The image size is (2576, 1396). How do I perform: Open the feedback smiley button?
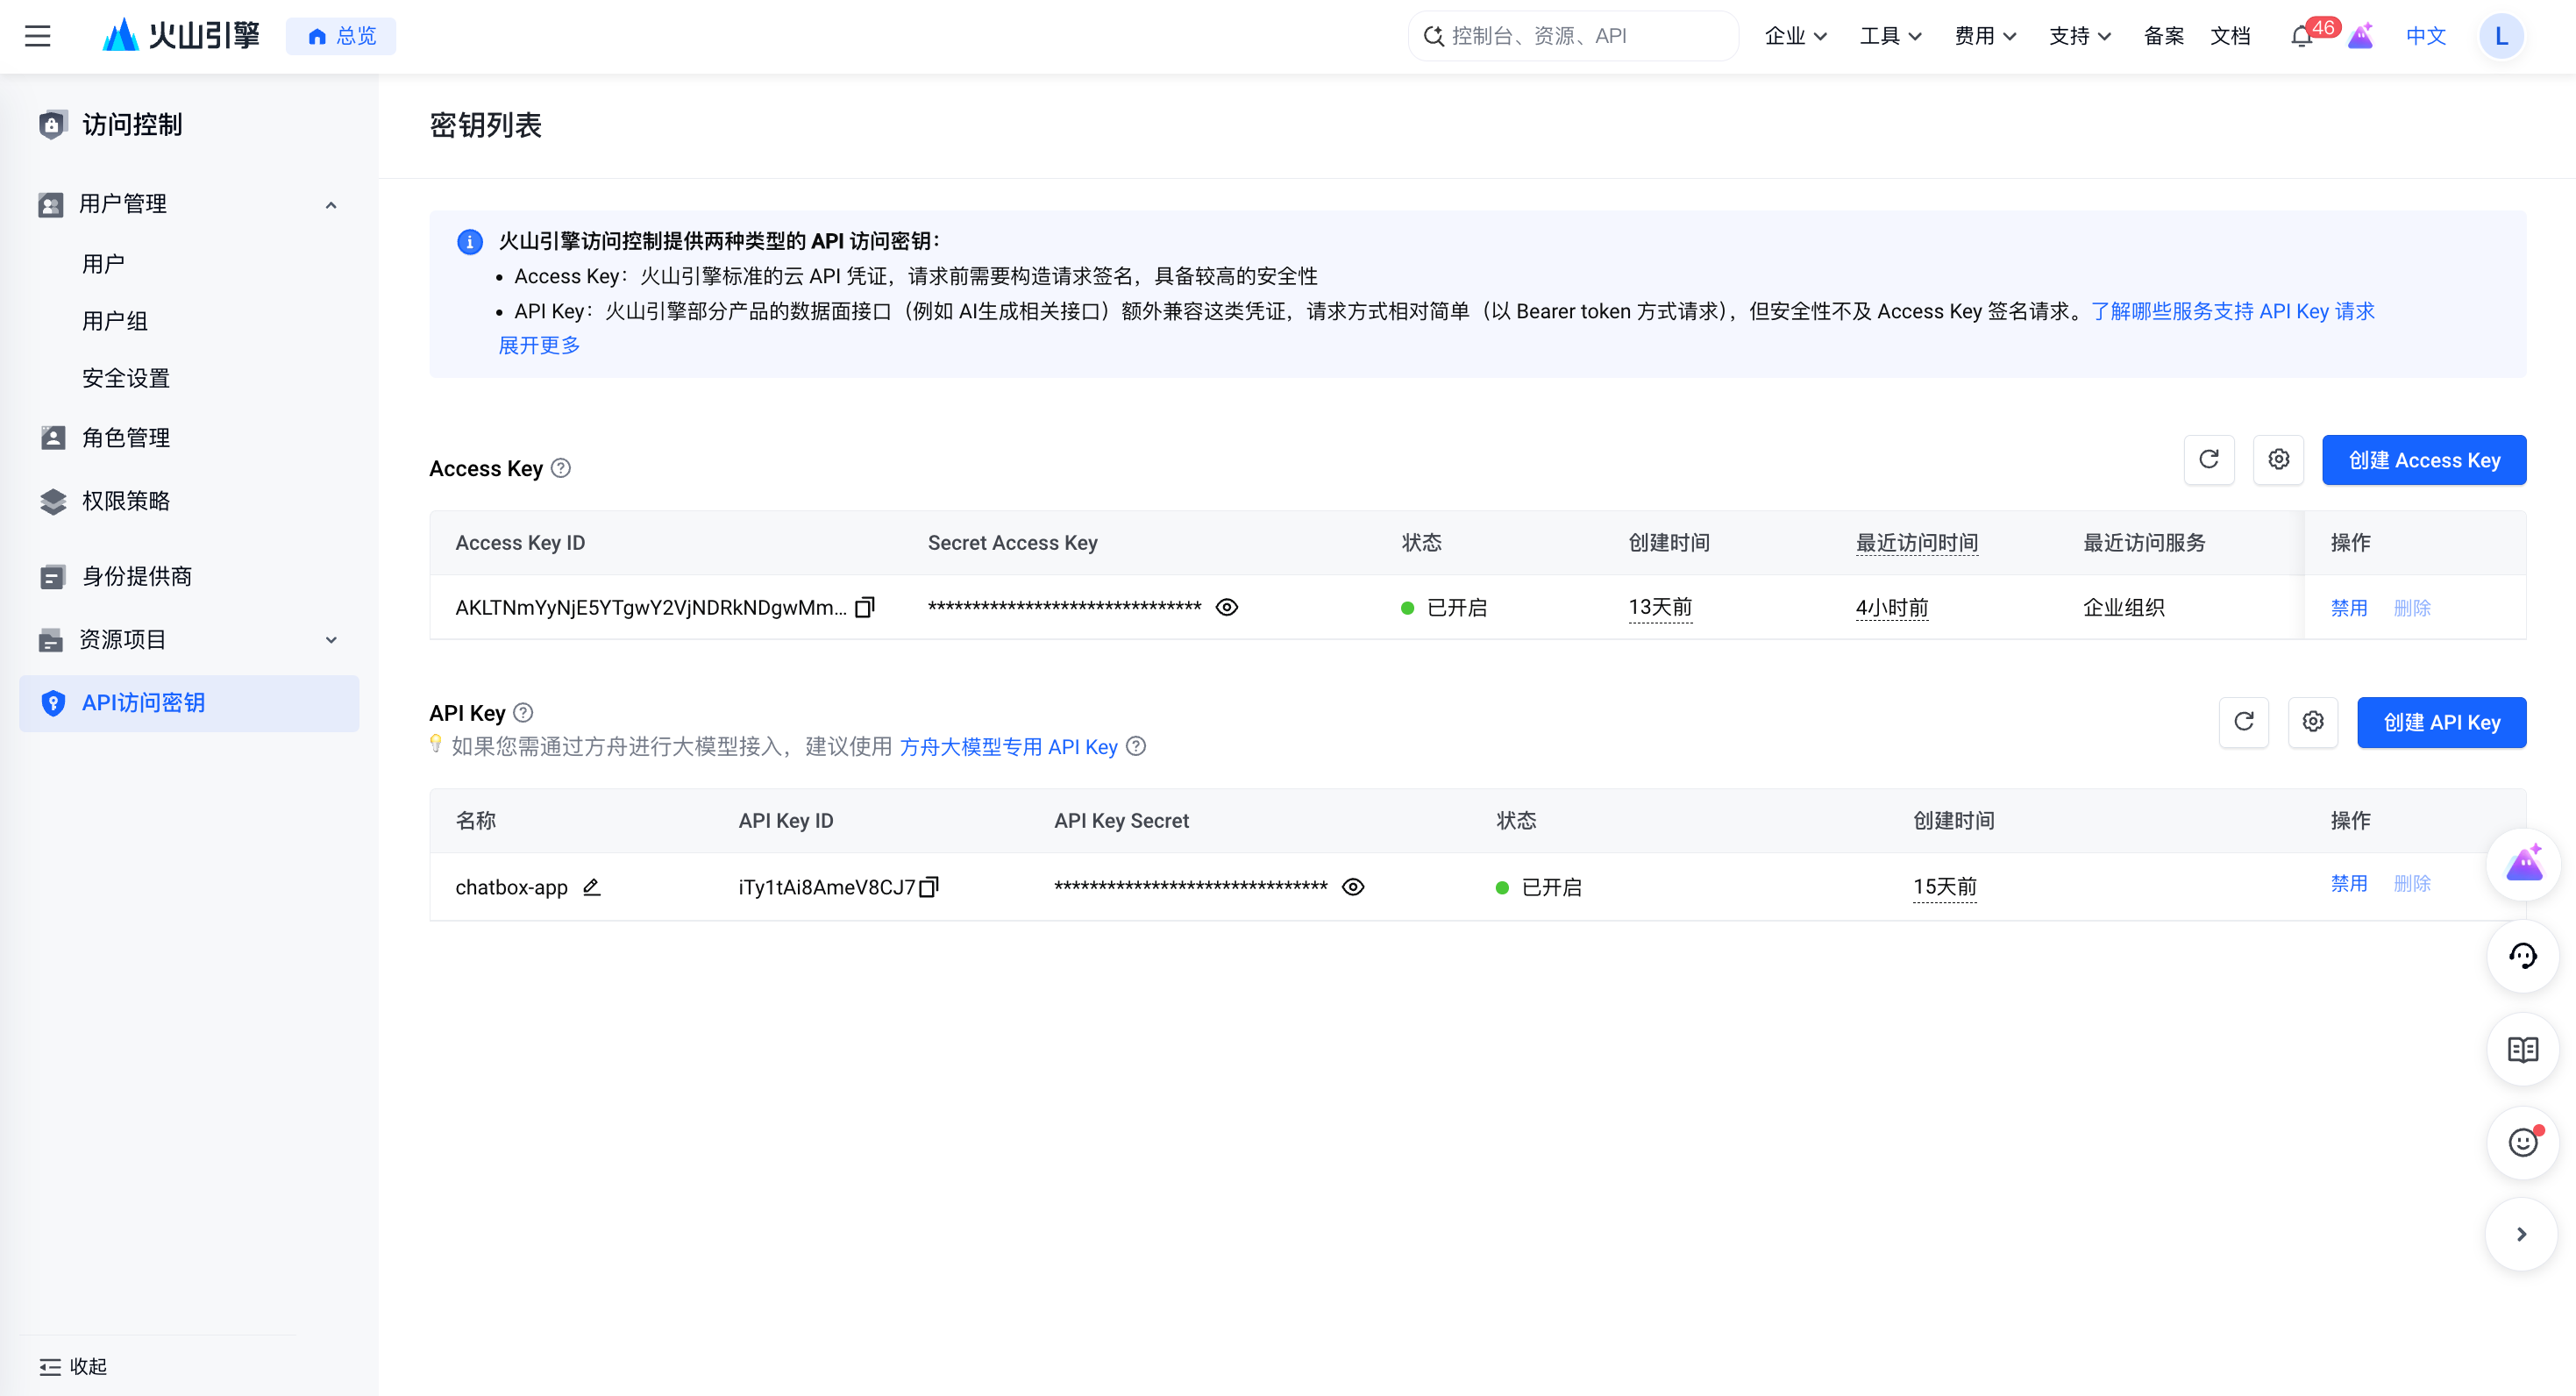(2522, 1142)
